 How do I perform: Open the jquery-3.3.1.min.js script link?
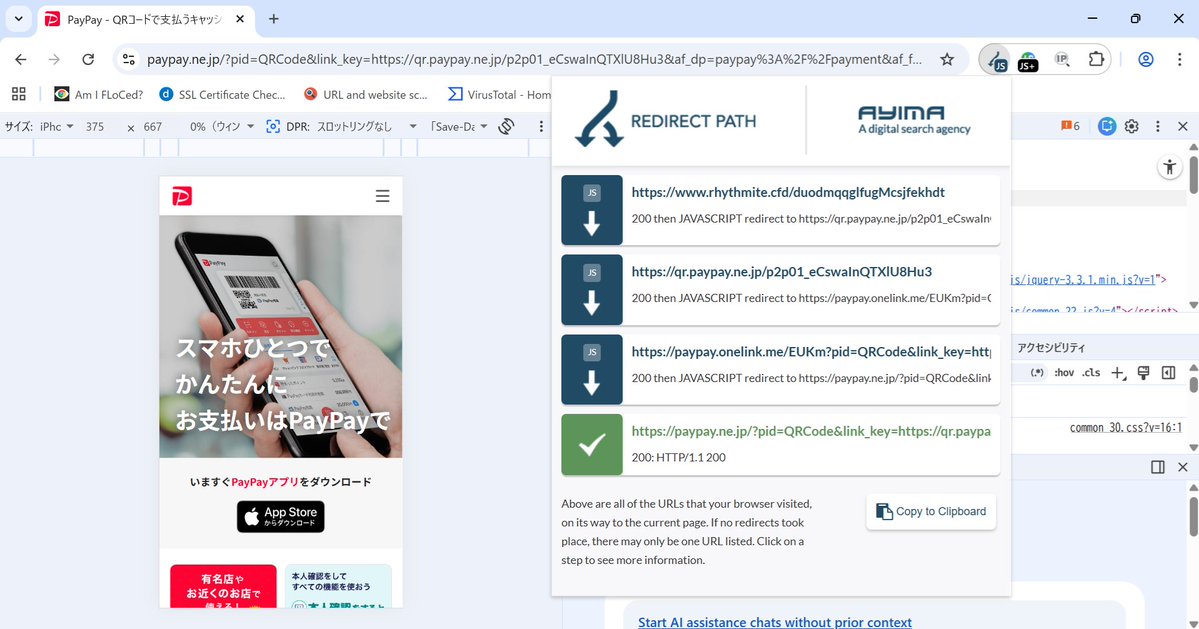[1083, 280]
